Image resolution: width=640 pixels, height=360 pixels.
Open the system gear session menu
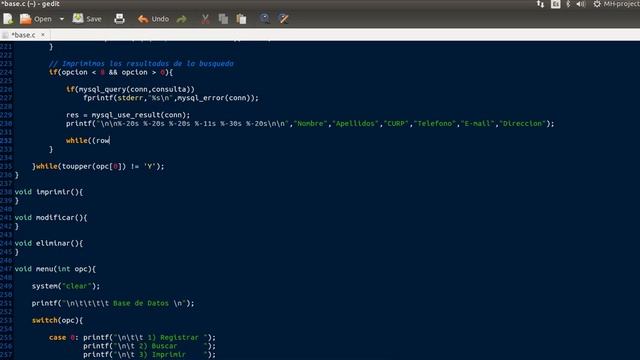click(x=597, y=4)
